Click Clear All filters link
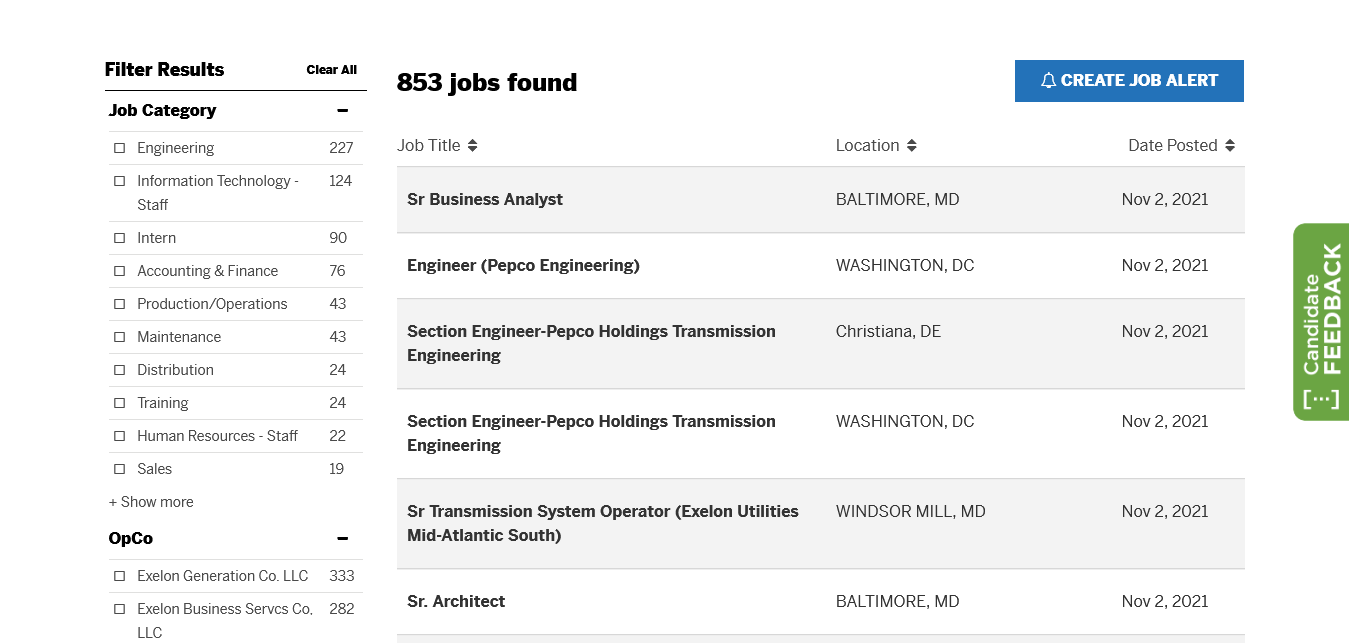 331,70
